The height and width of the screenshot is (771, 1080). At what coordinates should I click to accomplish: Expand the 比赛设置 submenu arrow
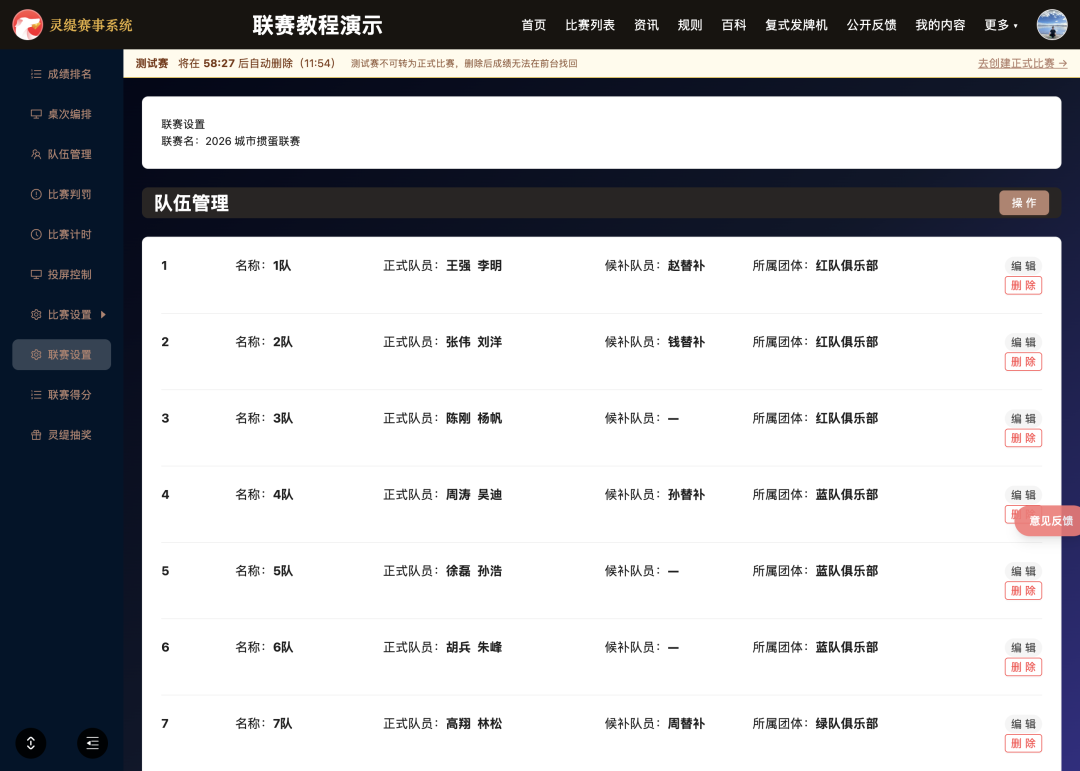tap(103, 315)
